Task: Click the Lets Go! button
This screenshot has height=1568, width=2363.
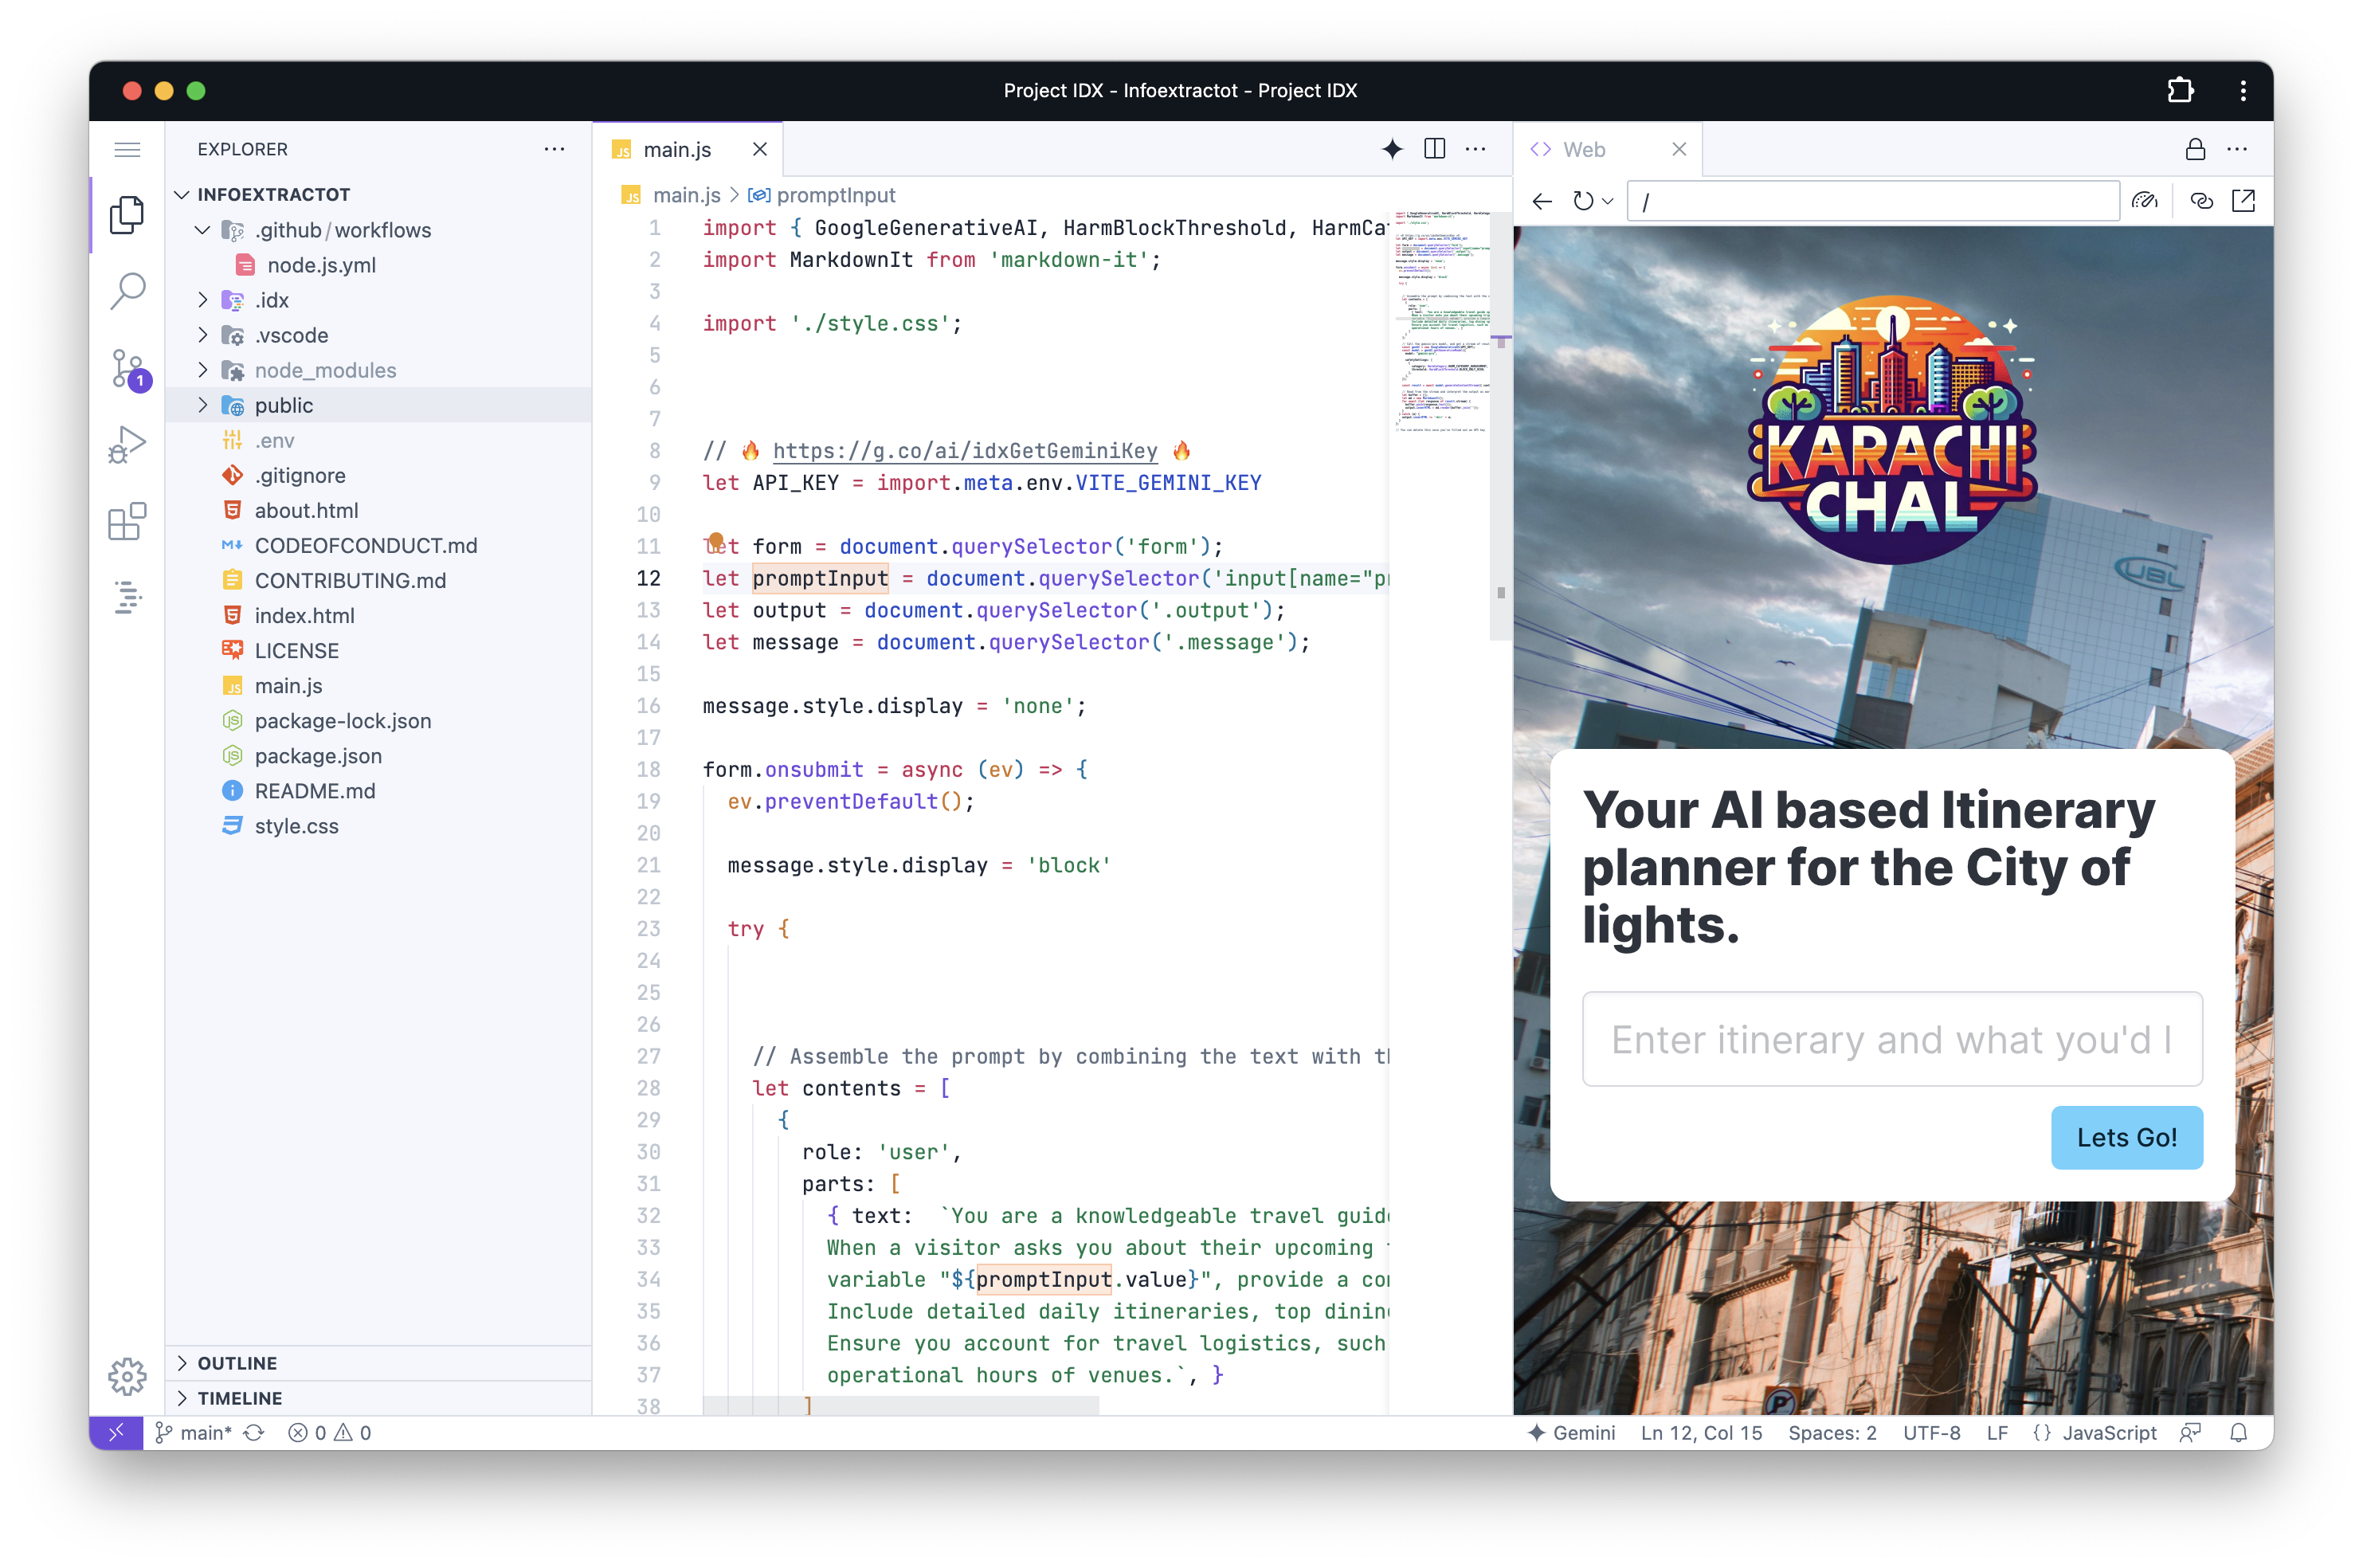Action: coord(2126,1137)
